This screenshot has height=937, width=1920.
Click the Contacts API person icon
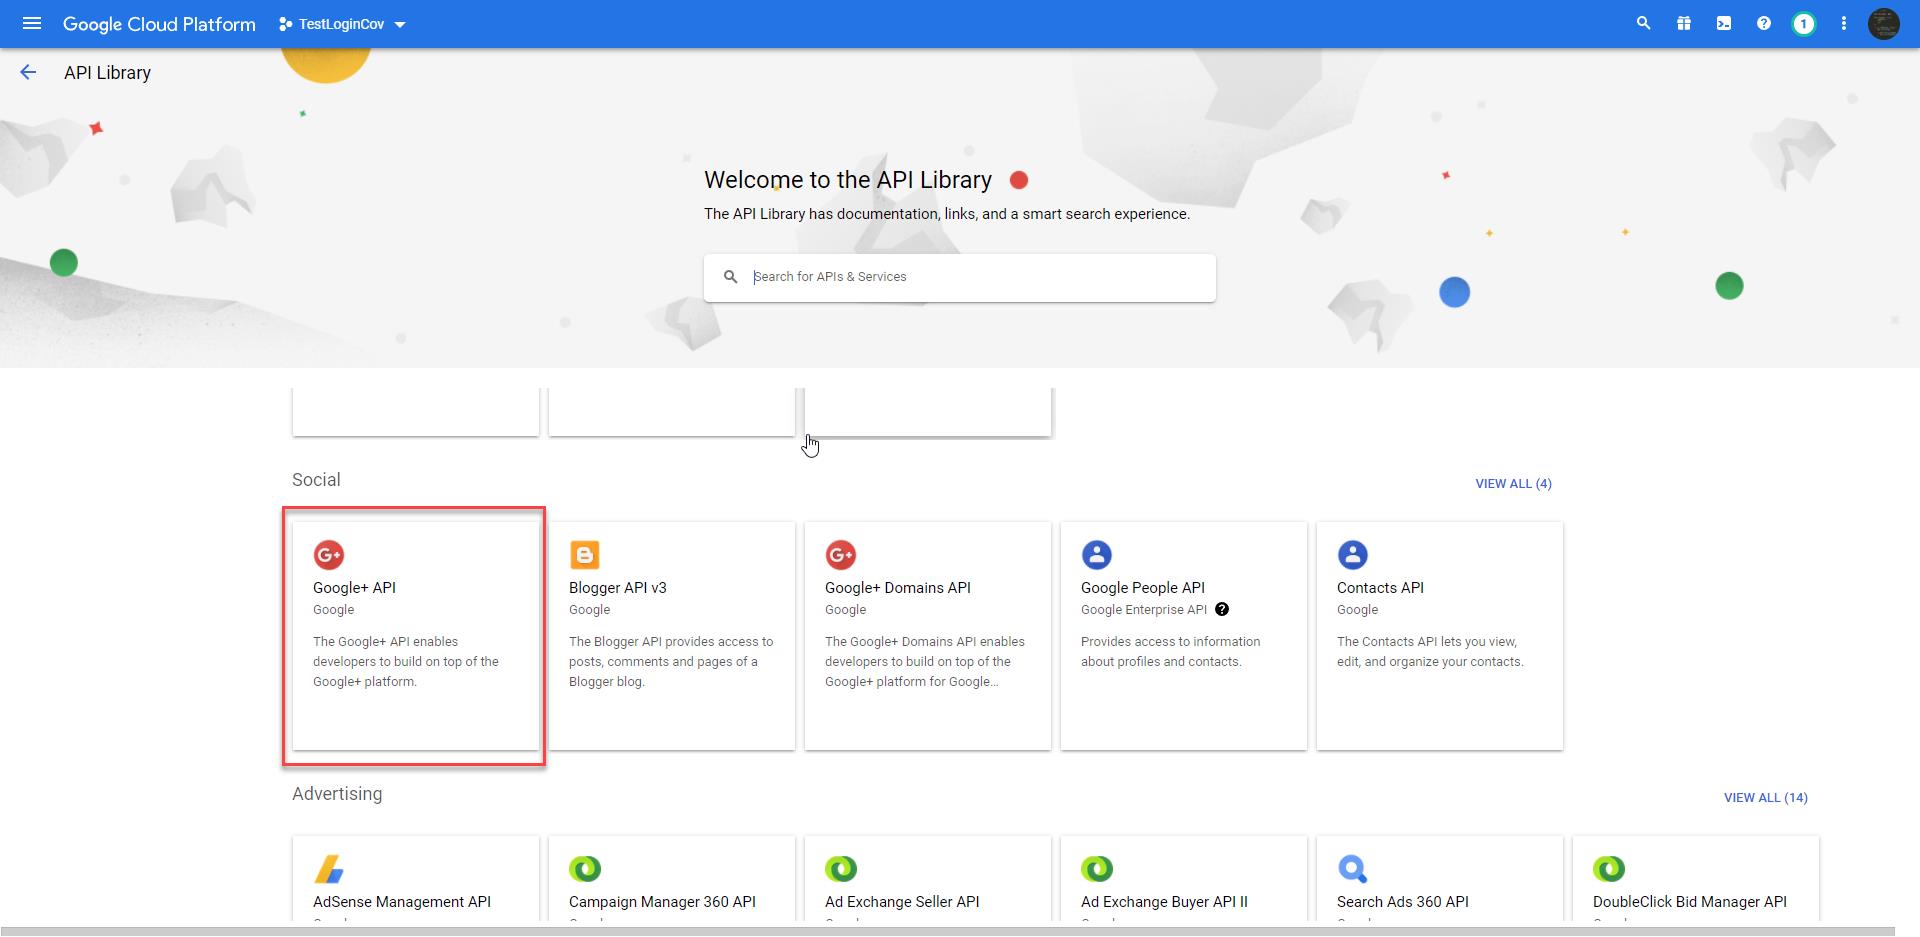click(1353, 554)
